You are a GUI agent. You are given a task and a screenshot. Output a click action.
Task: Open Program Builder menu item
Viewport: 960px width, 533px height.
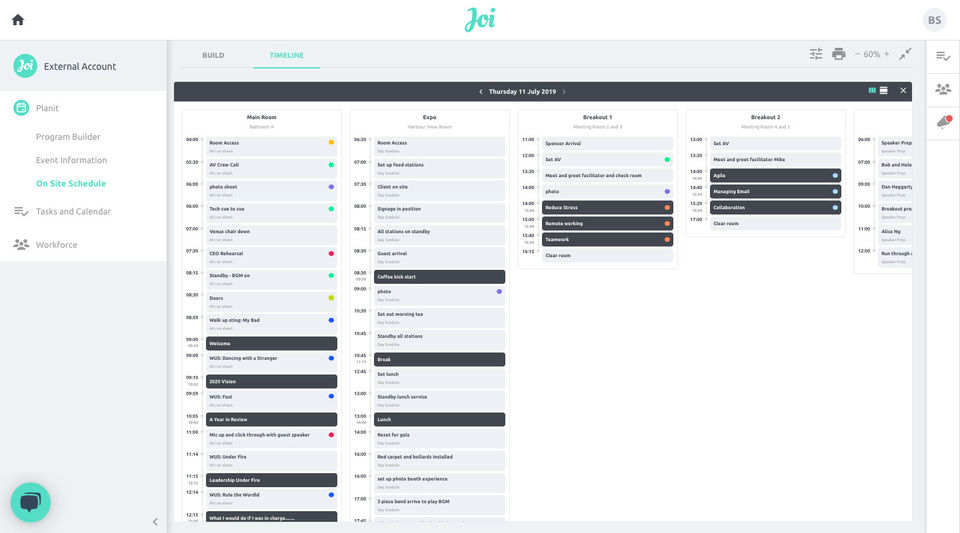68,137
